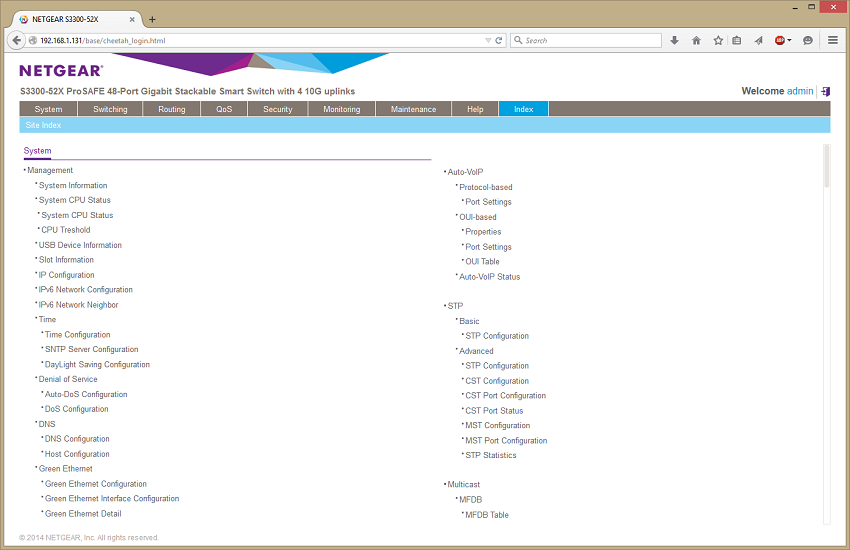Open the downloads arrow icon
The image size is (850, 550).
pyautogui.click(x=674, y=40)
